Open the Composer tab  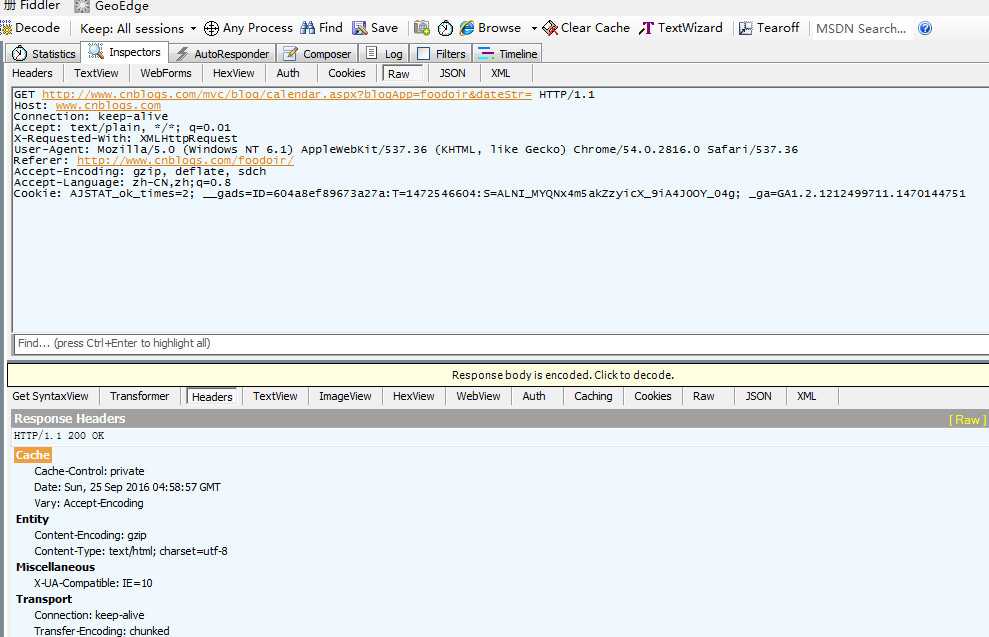click(317, 54)
